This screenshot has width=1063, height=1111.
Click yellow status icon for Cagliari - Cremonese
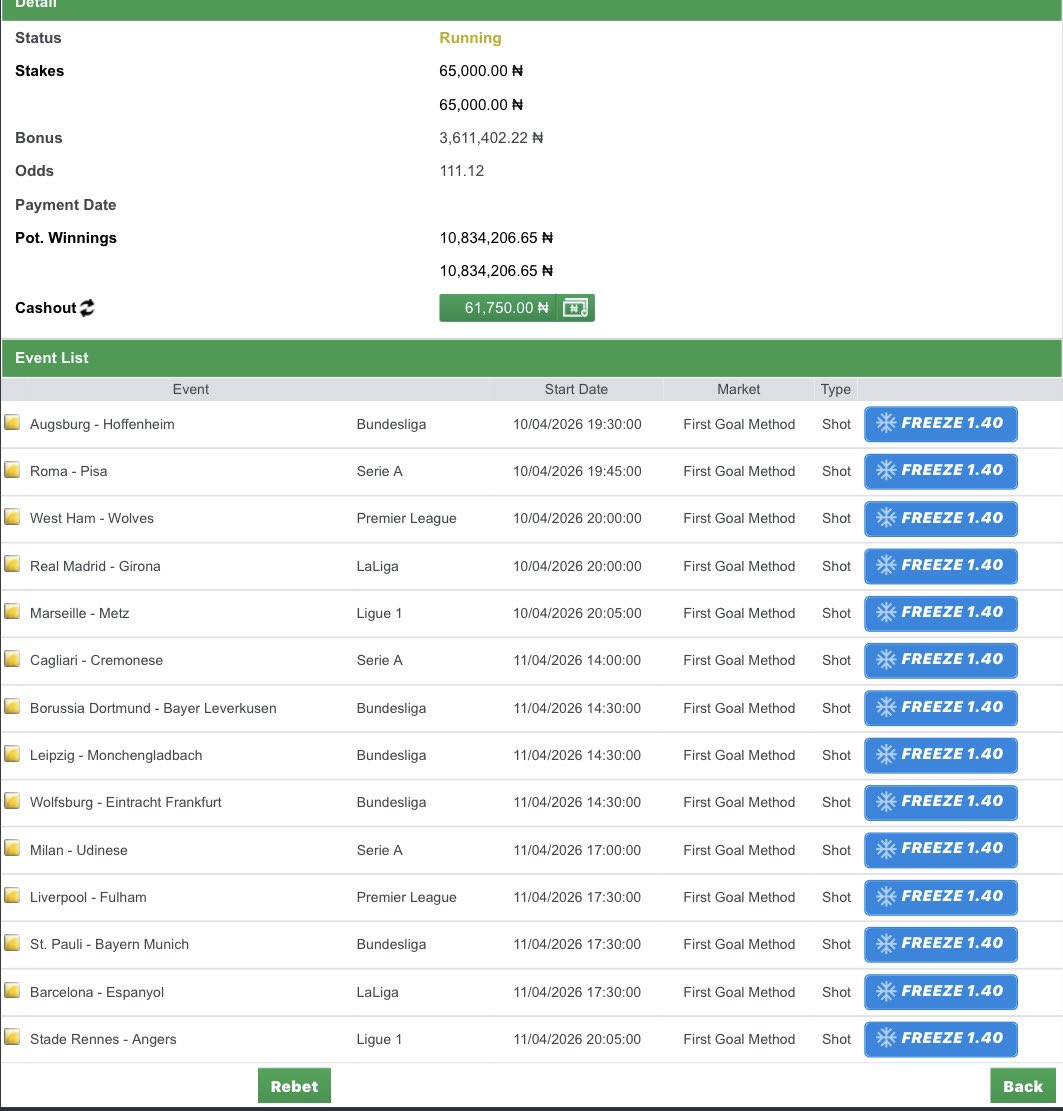pos(12,659)
